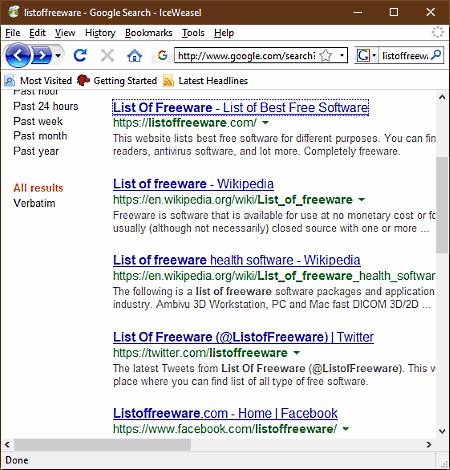
Task: Open the History menu
Action: [x=100, y=33]
